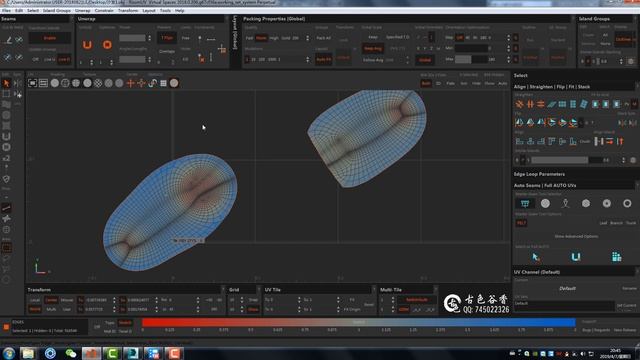
Task: Click the Max orientation slider
Action: pyautogui.click(x=470, y=59)
